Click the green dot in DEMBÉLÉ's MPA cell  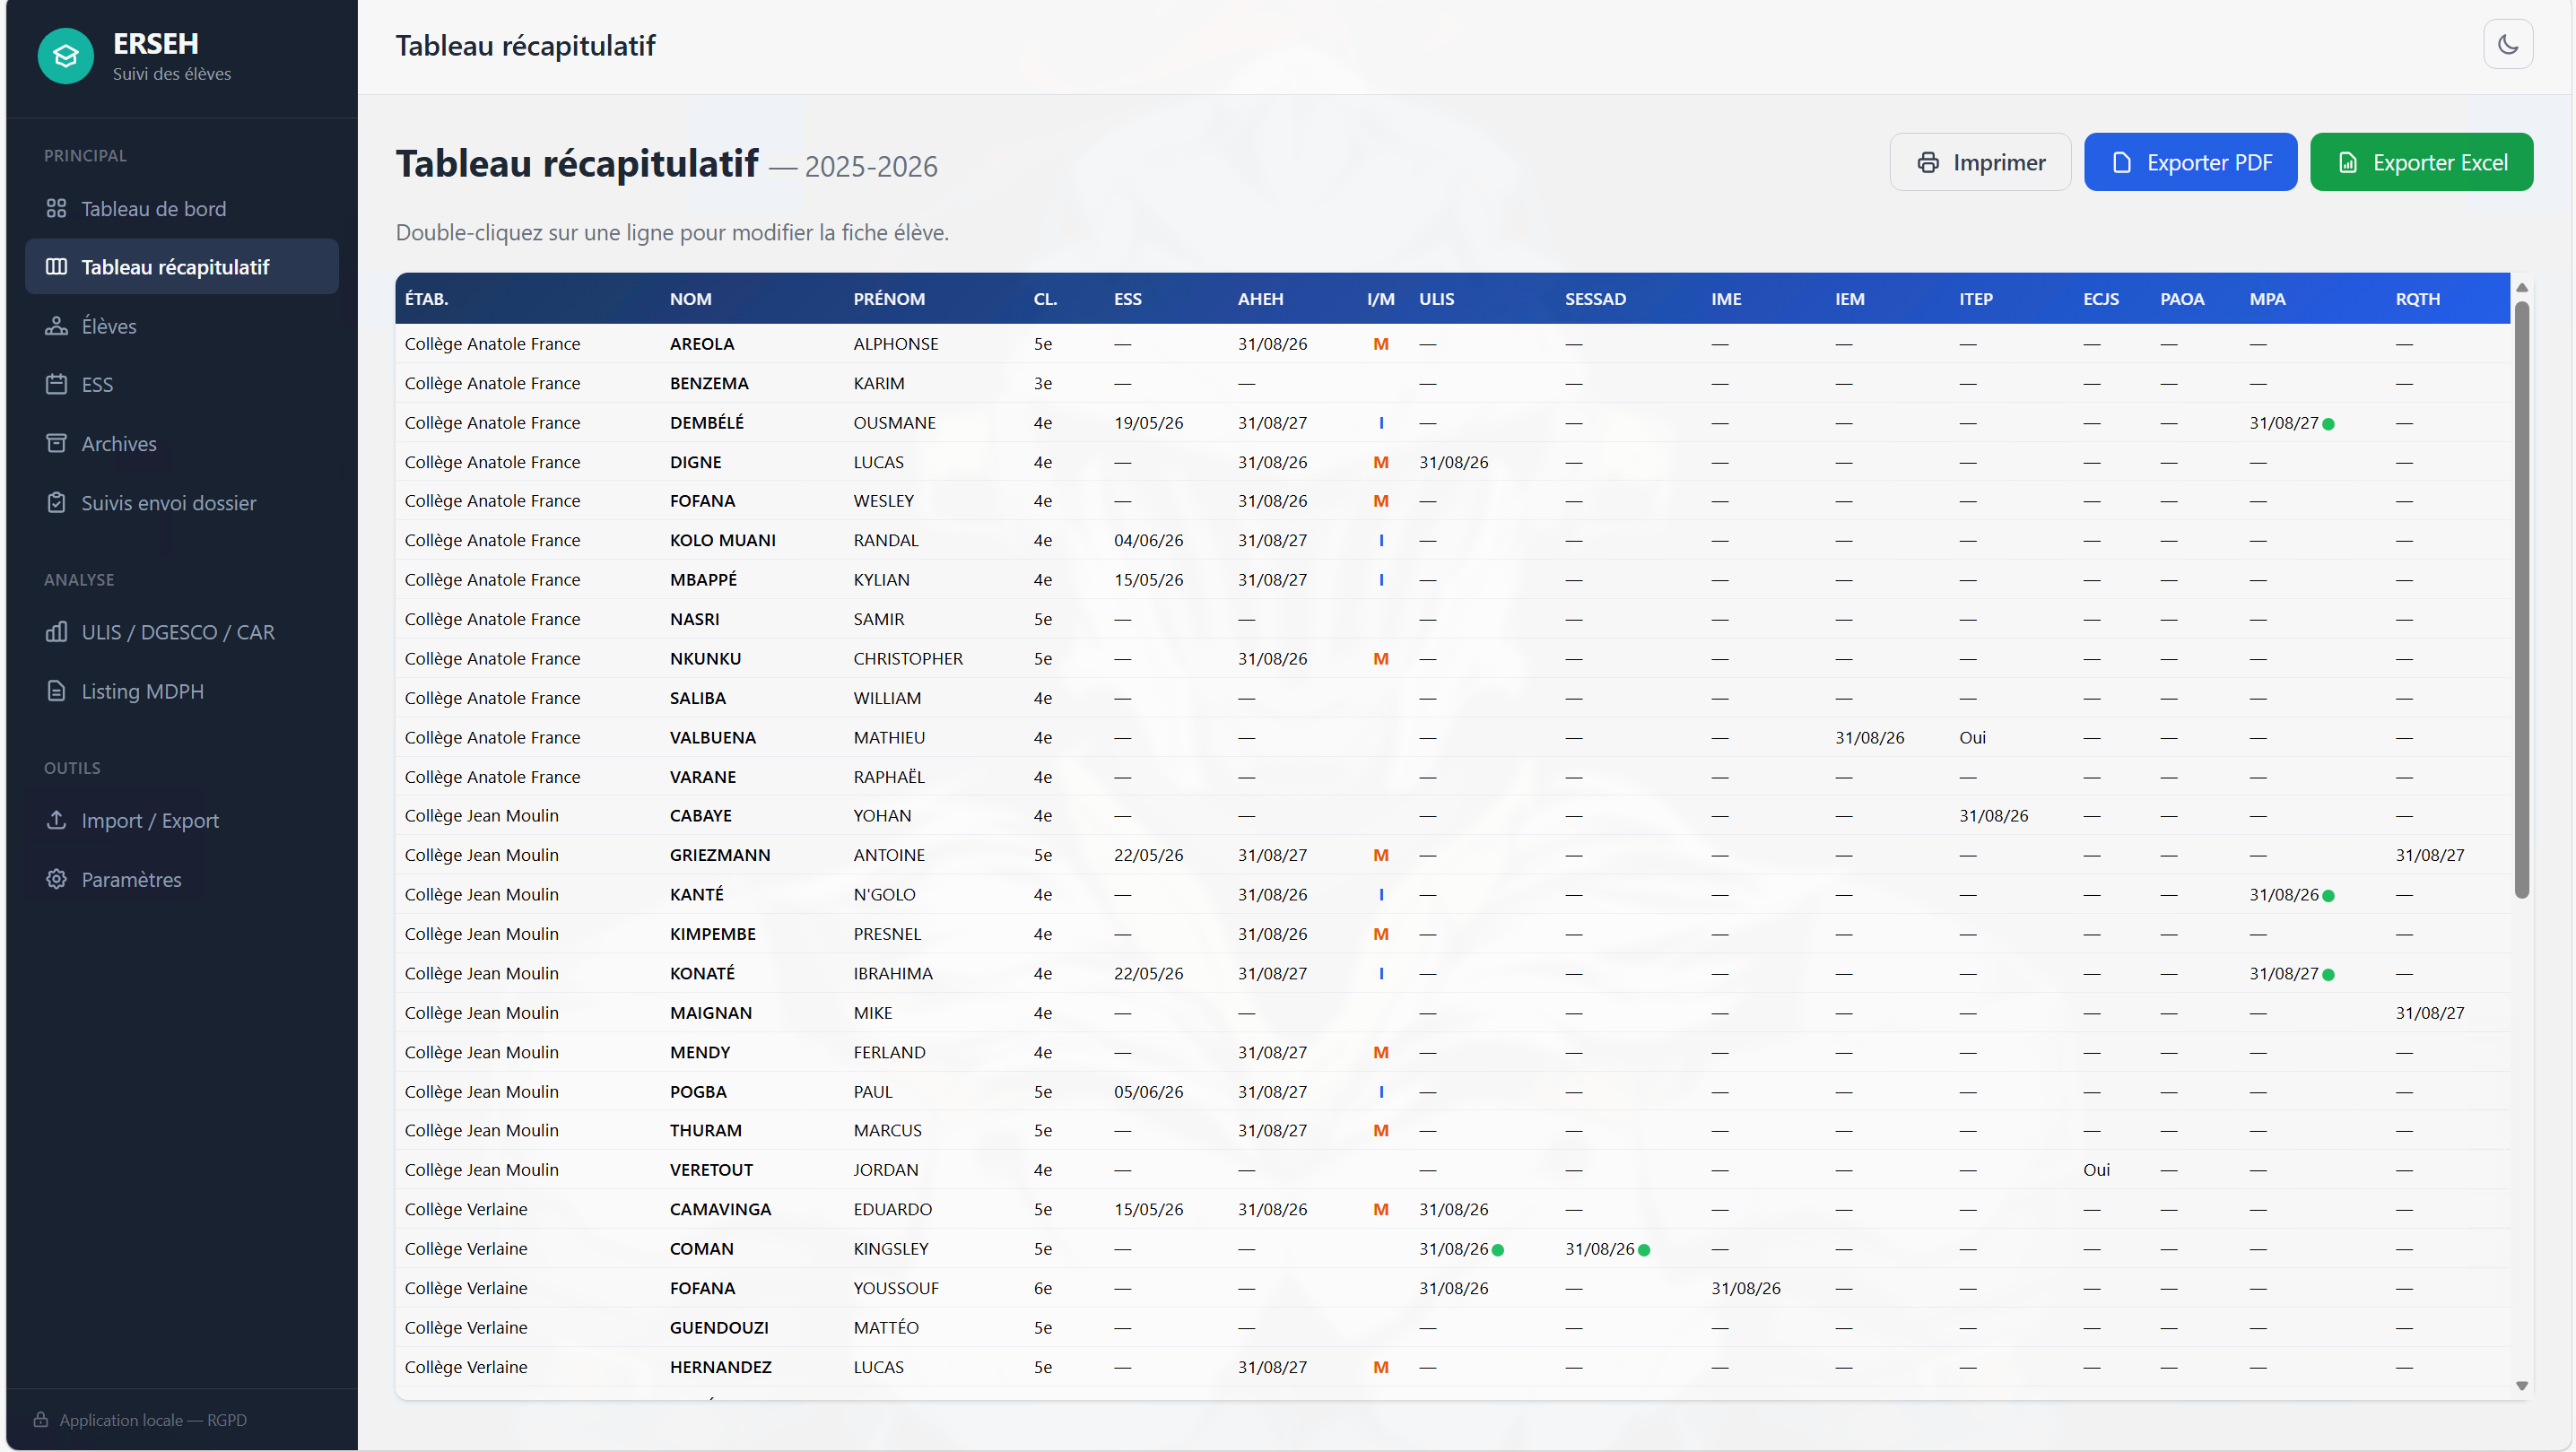2327,424
